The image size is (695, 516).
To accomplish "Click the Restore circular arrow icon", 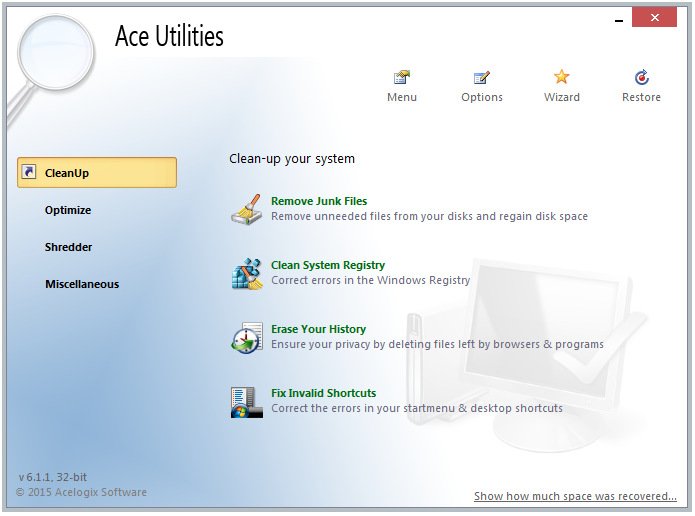I will click(641, 78).
